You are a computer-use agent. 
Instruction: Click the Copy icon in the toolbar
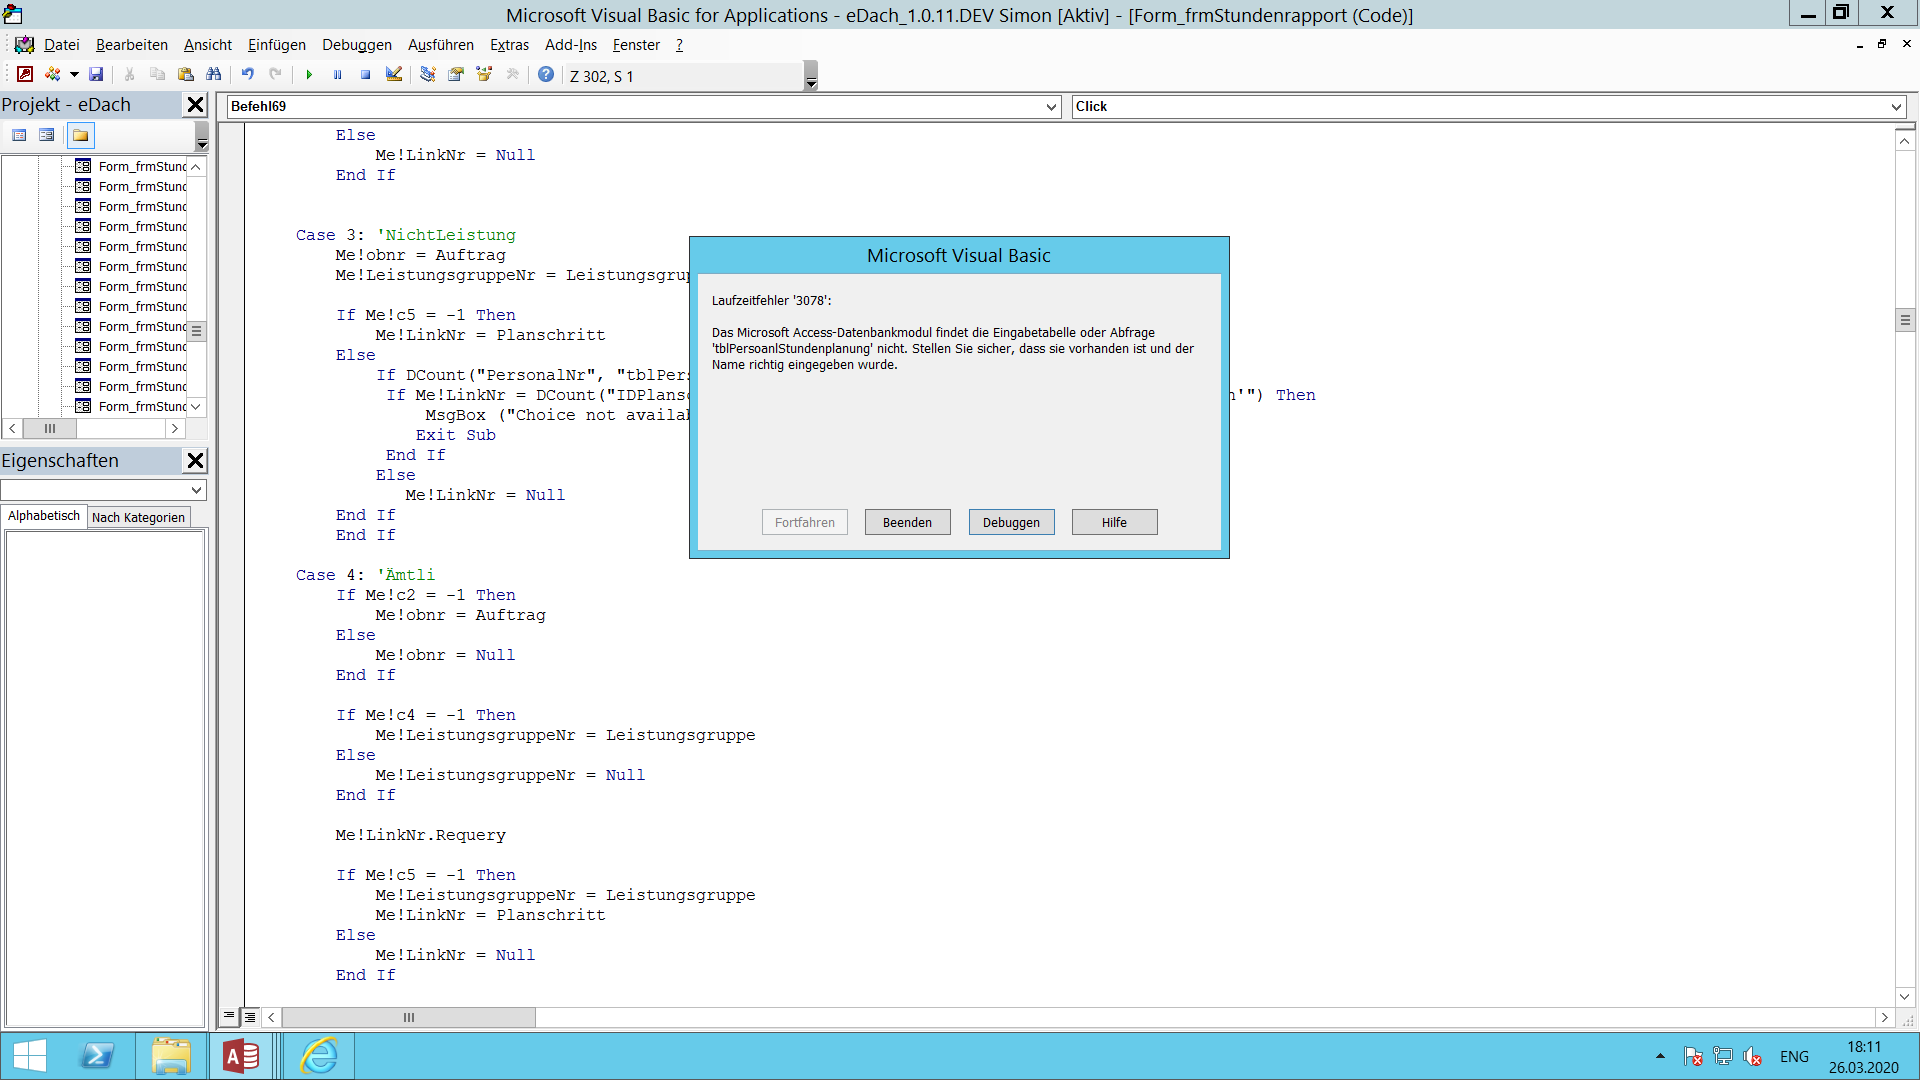(x=157, y=75)
